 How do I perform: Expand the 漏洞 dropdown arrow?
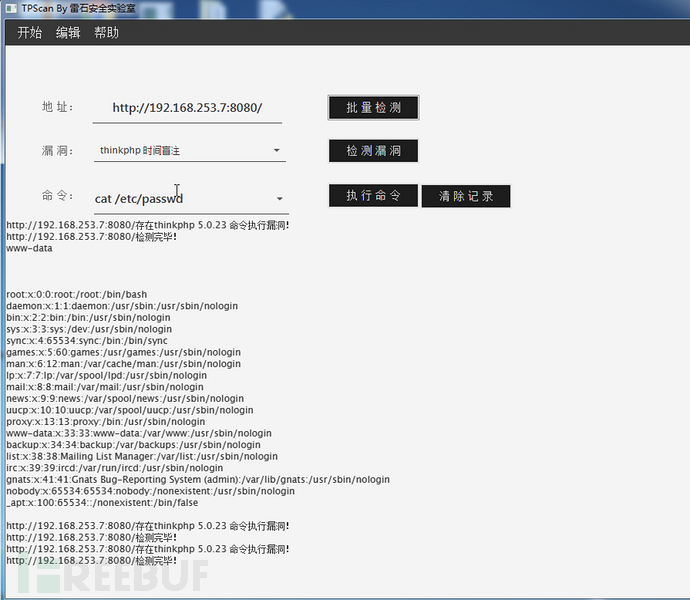tap(276, 151)
